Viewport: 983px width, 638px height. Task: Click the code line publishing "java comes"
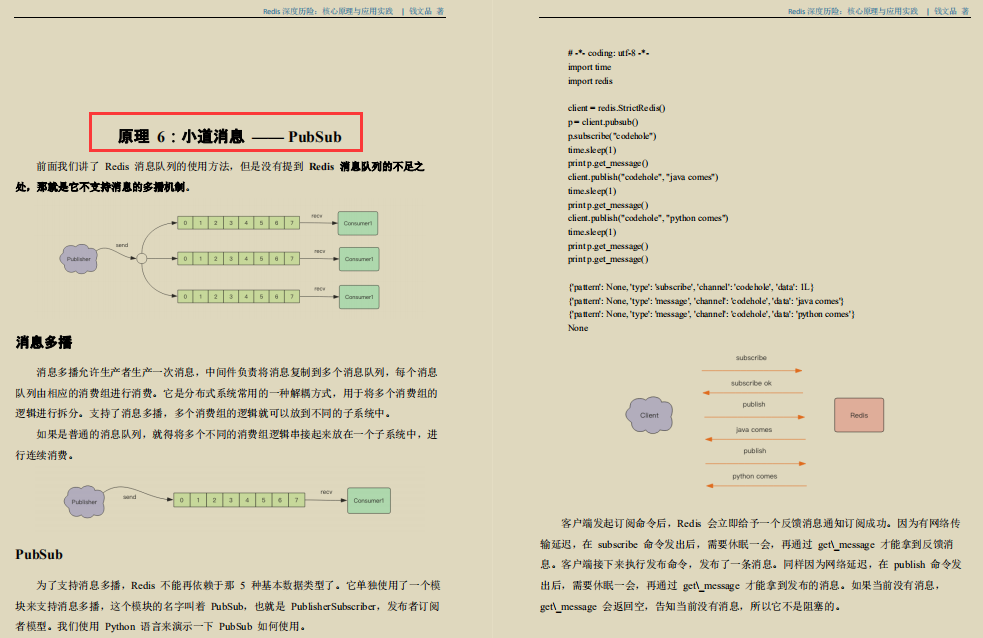(643, 177)
